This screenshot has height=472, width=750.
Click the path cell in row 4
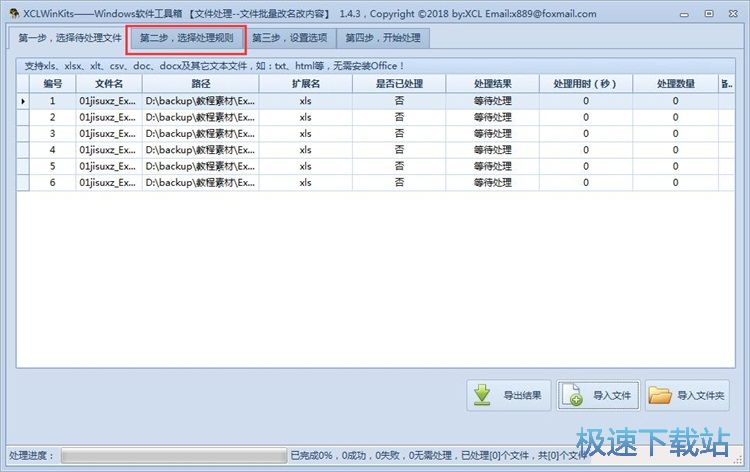(200, 150)
